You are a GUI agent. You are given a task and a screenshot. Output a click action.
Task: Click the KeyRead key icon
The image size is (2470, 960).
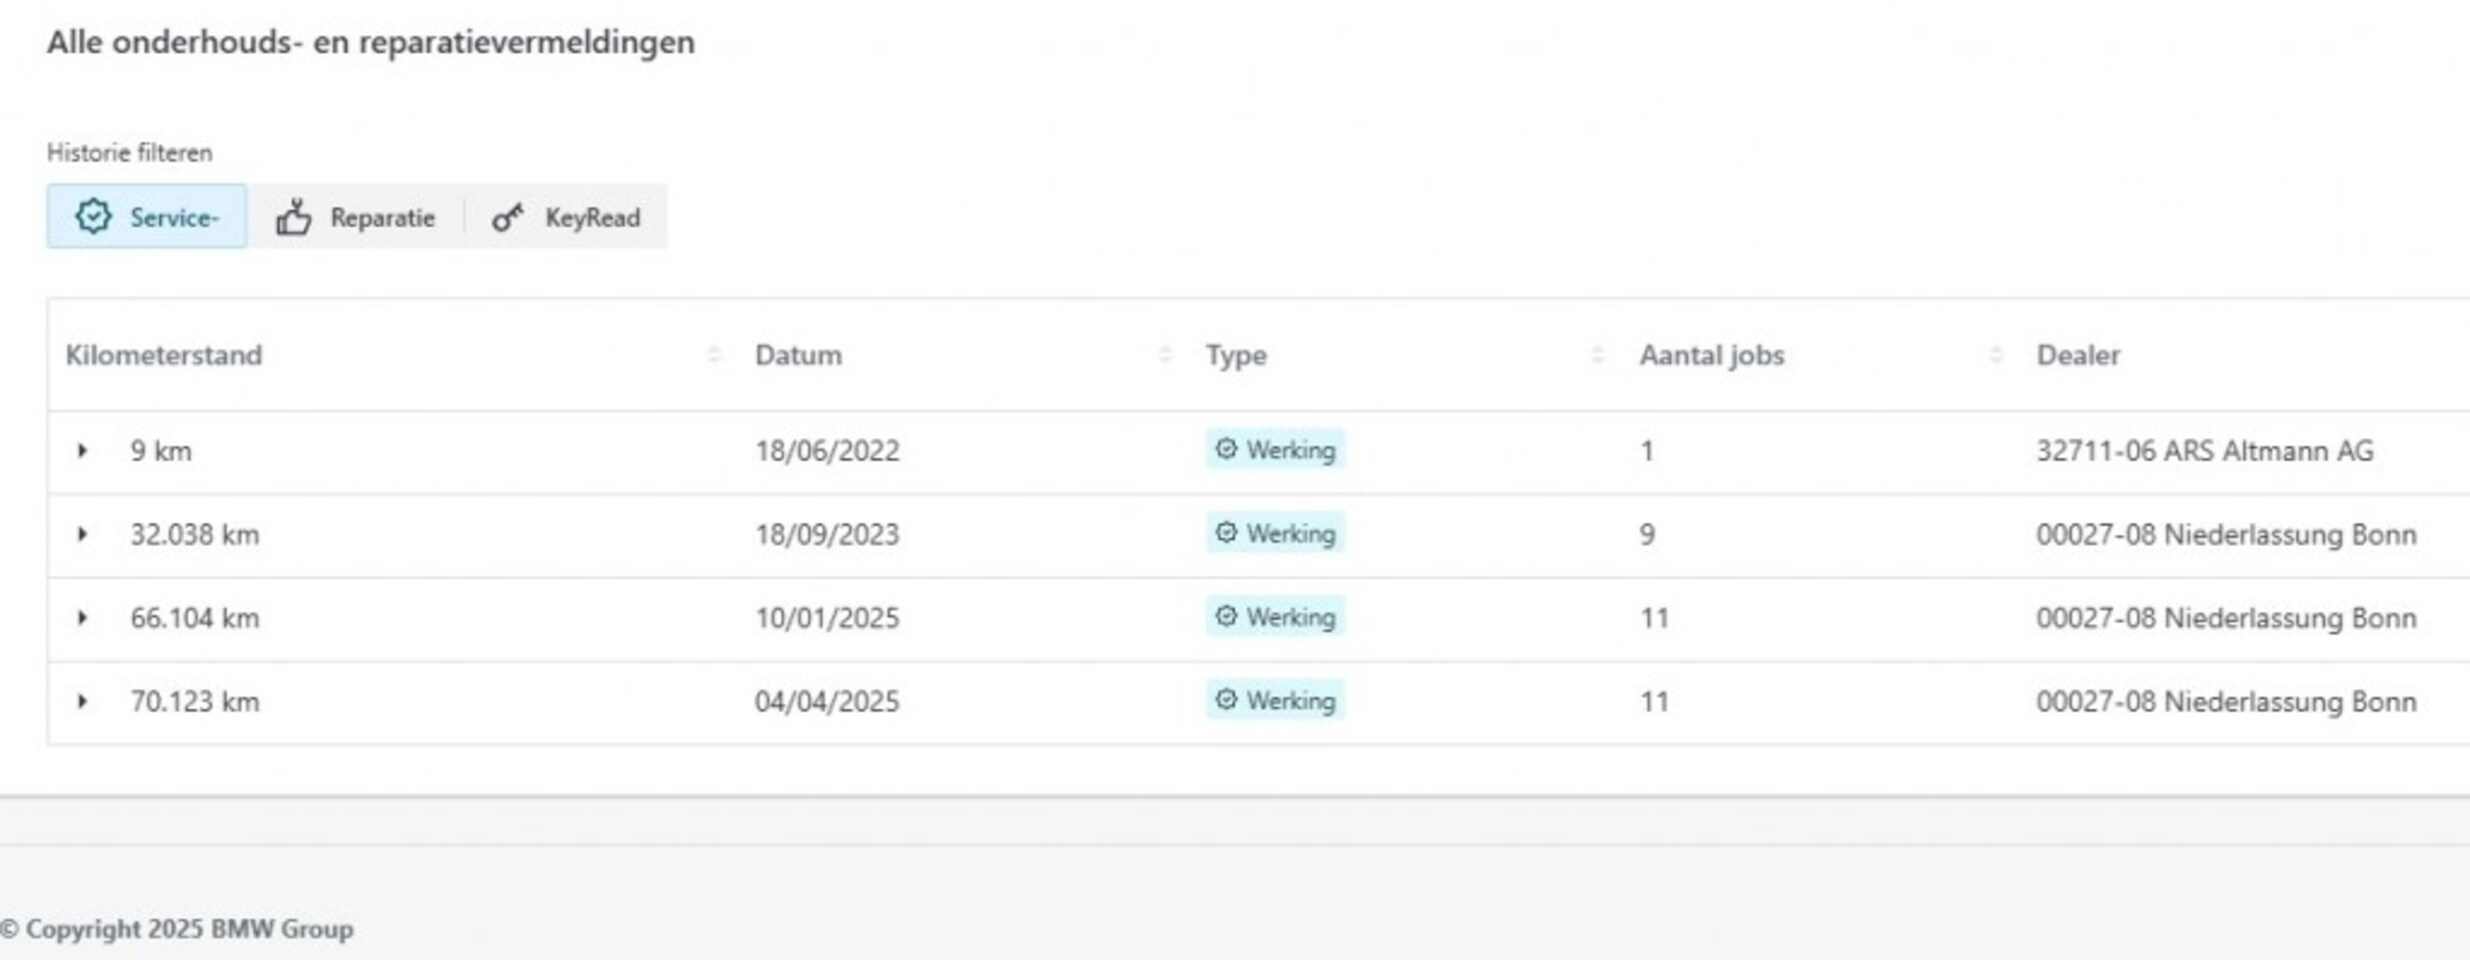(x=507, y=217)
